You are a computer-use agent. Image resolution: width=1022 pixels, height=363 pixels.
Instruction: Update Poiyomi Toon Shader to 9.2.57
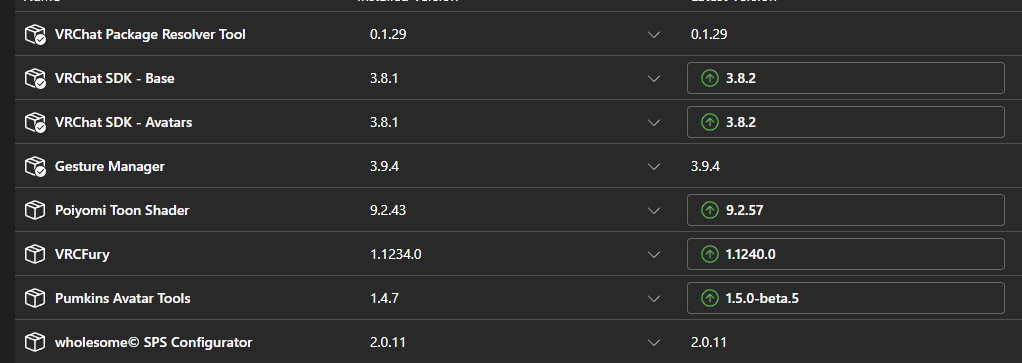pyautogui.click(x=845, y=210)
